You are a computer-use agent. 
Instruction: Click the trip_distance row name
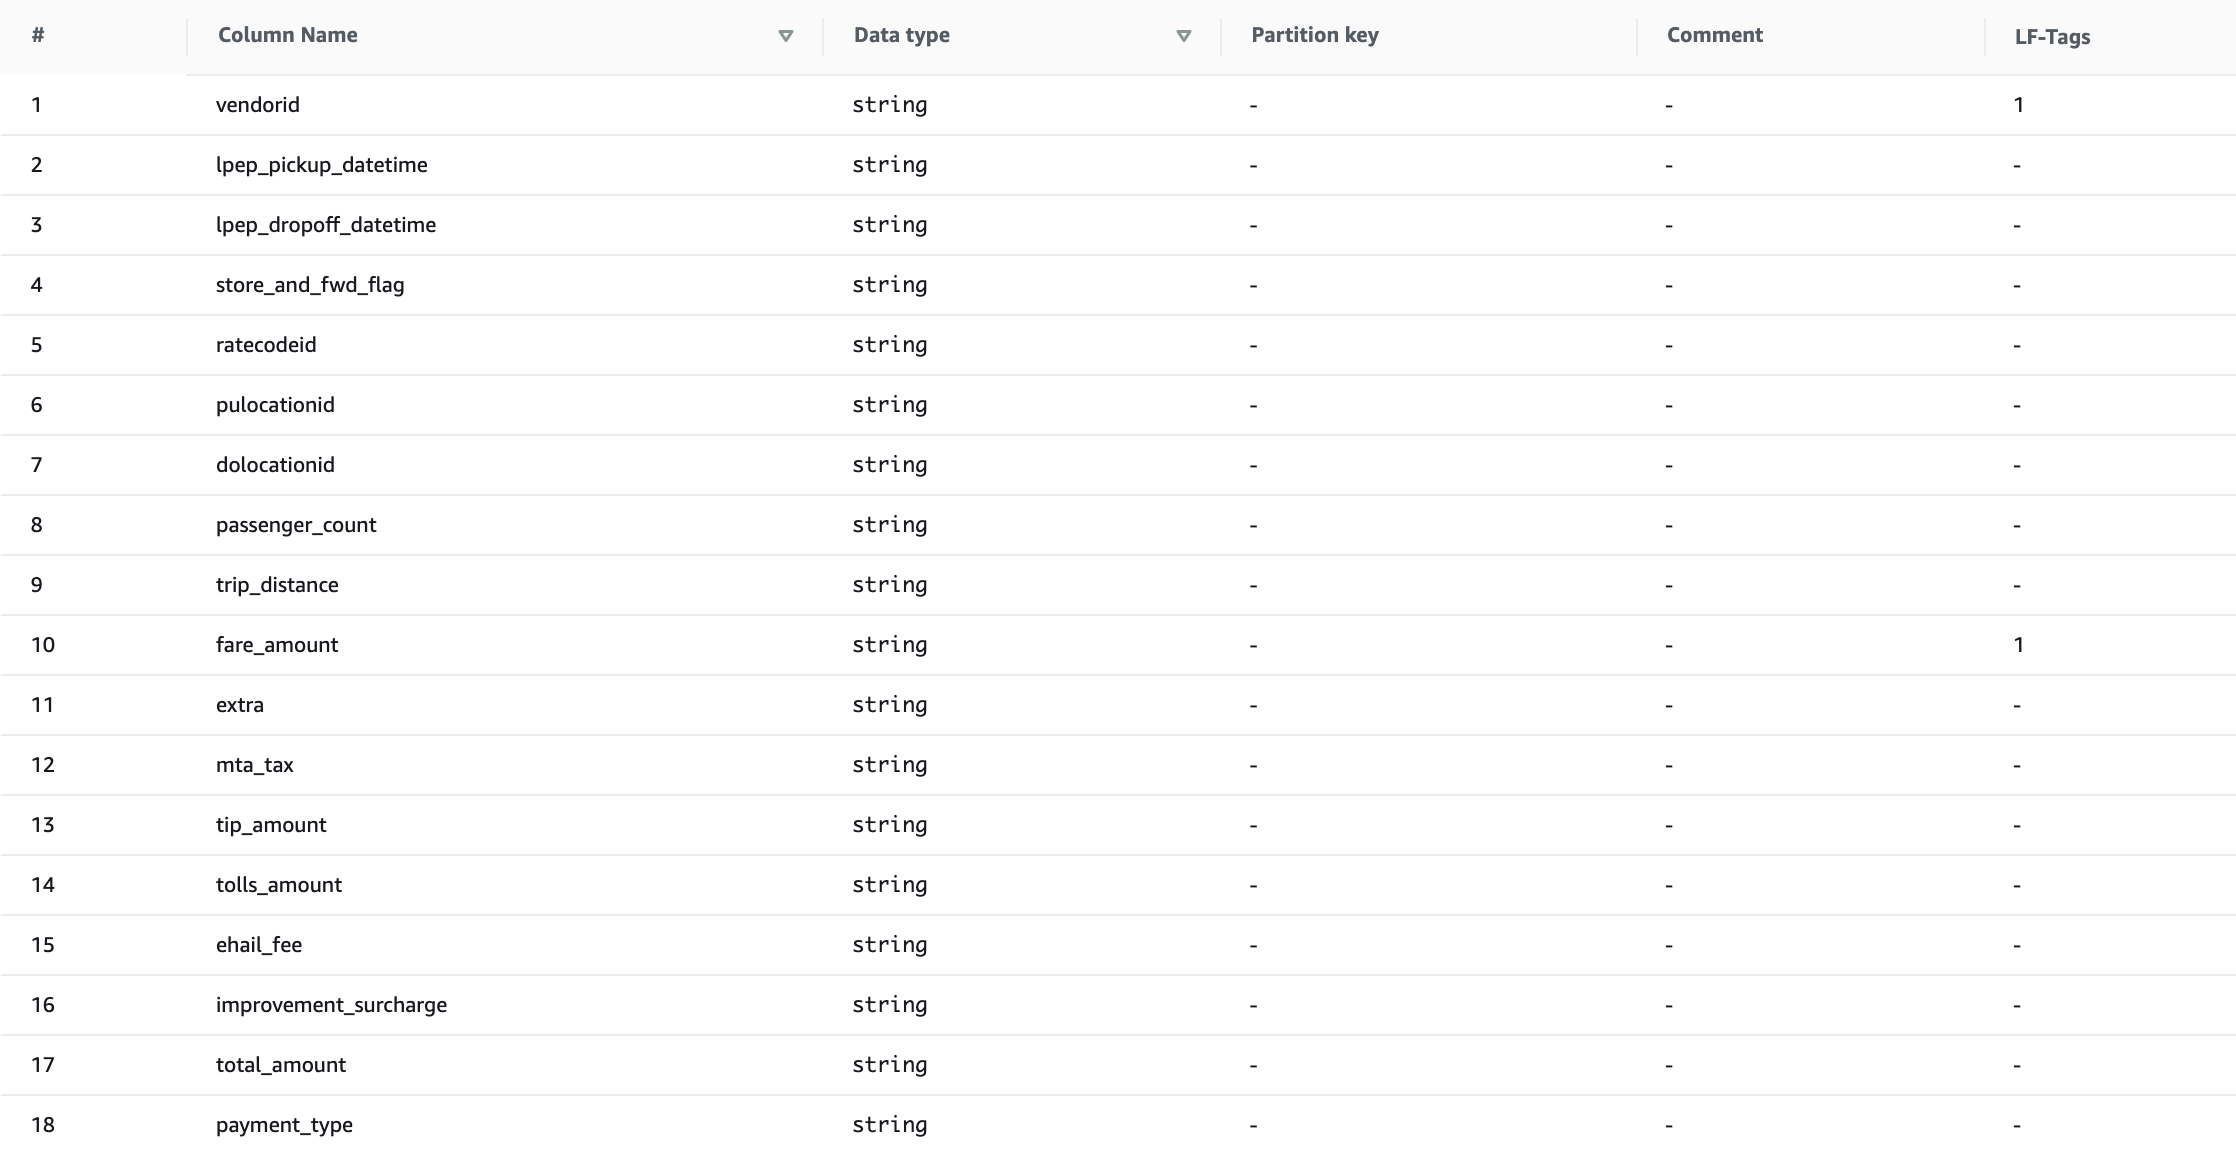[x=277, y=585]
